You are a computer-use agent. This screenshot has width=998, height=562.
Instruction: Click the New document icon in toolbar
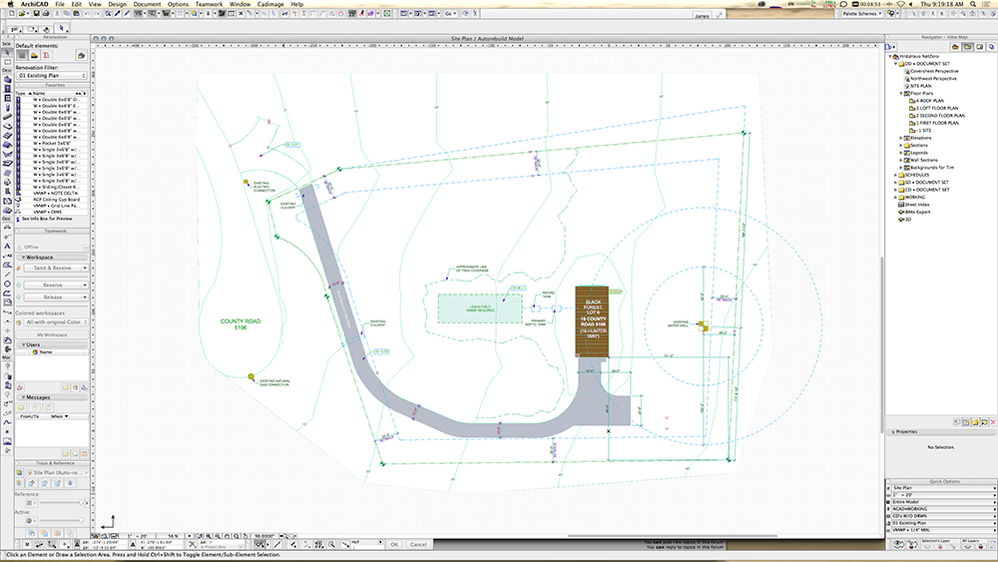tap(11, 13)
